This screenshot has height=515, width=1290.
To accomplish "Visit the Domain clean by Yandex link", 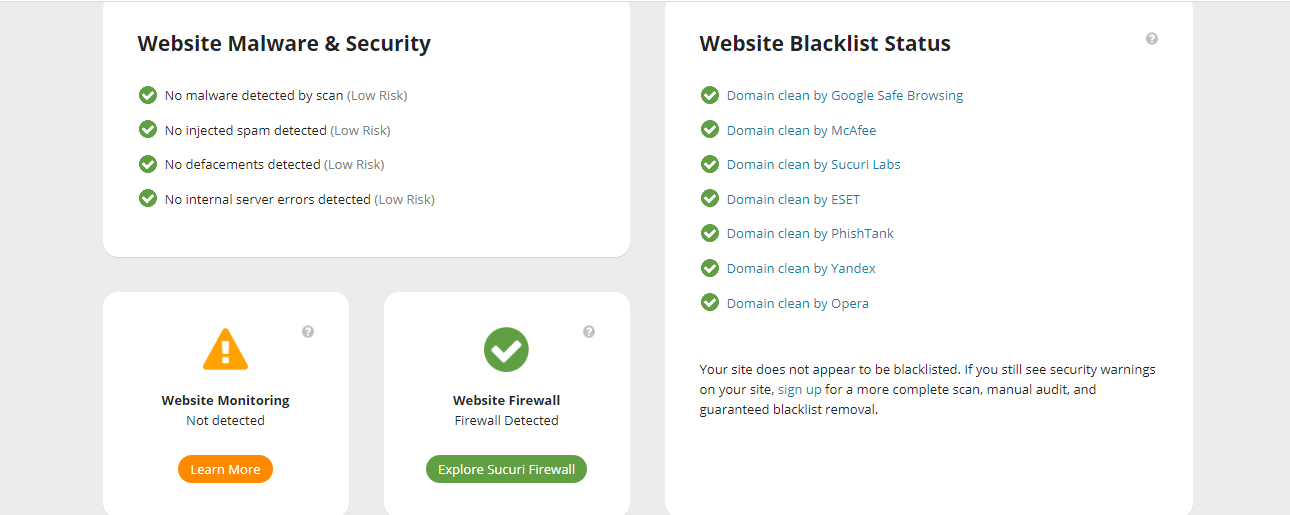I will (801, 268).
